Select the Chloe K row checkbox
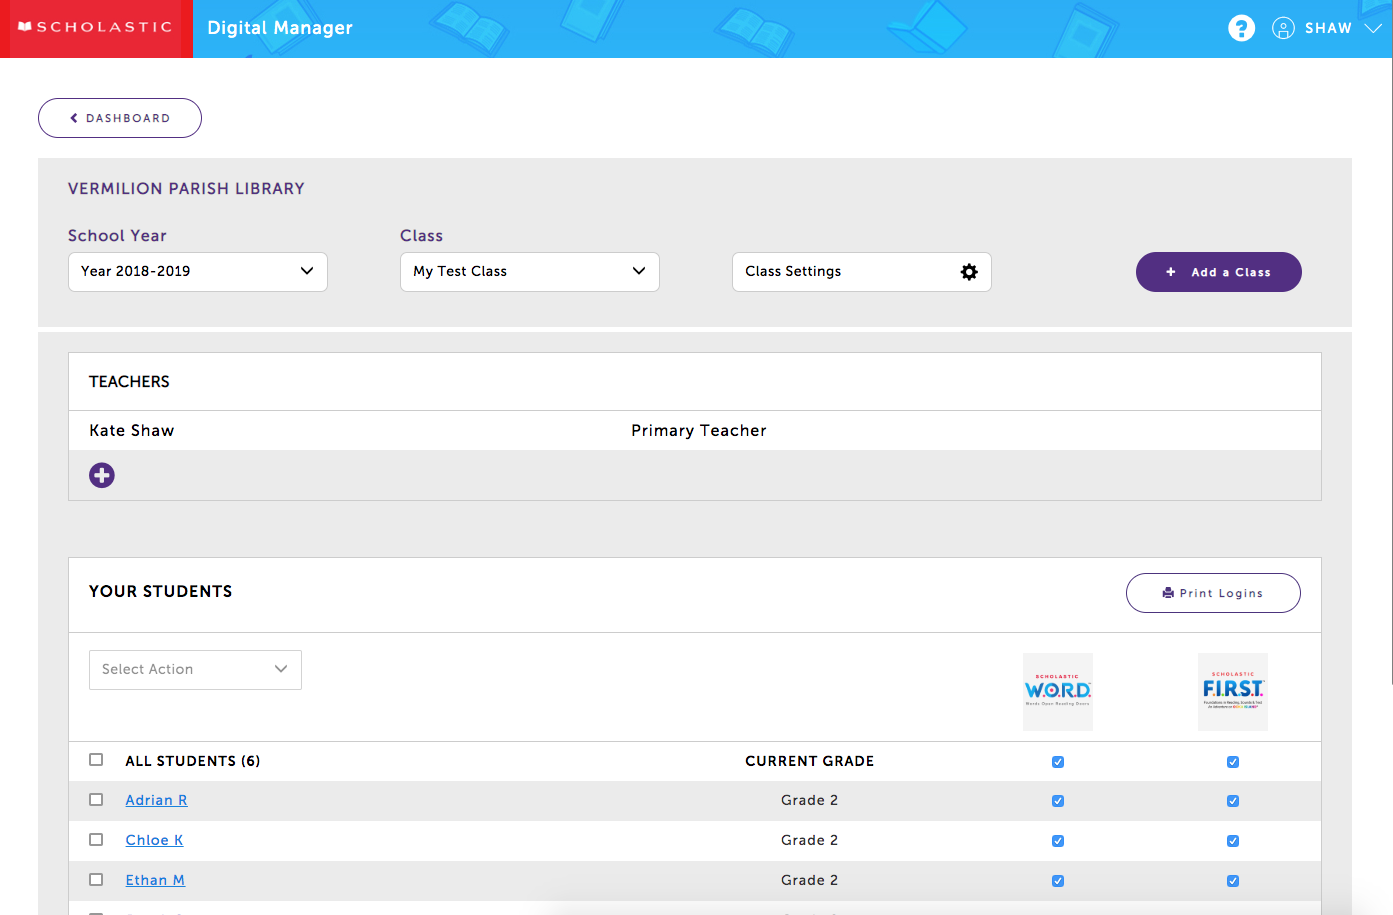The width and height of the screenshot is (1393, 915). [96, 840]
